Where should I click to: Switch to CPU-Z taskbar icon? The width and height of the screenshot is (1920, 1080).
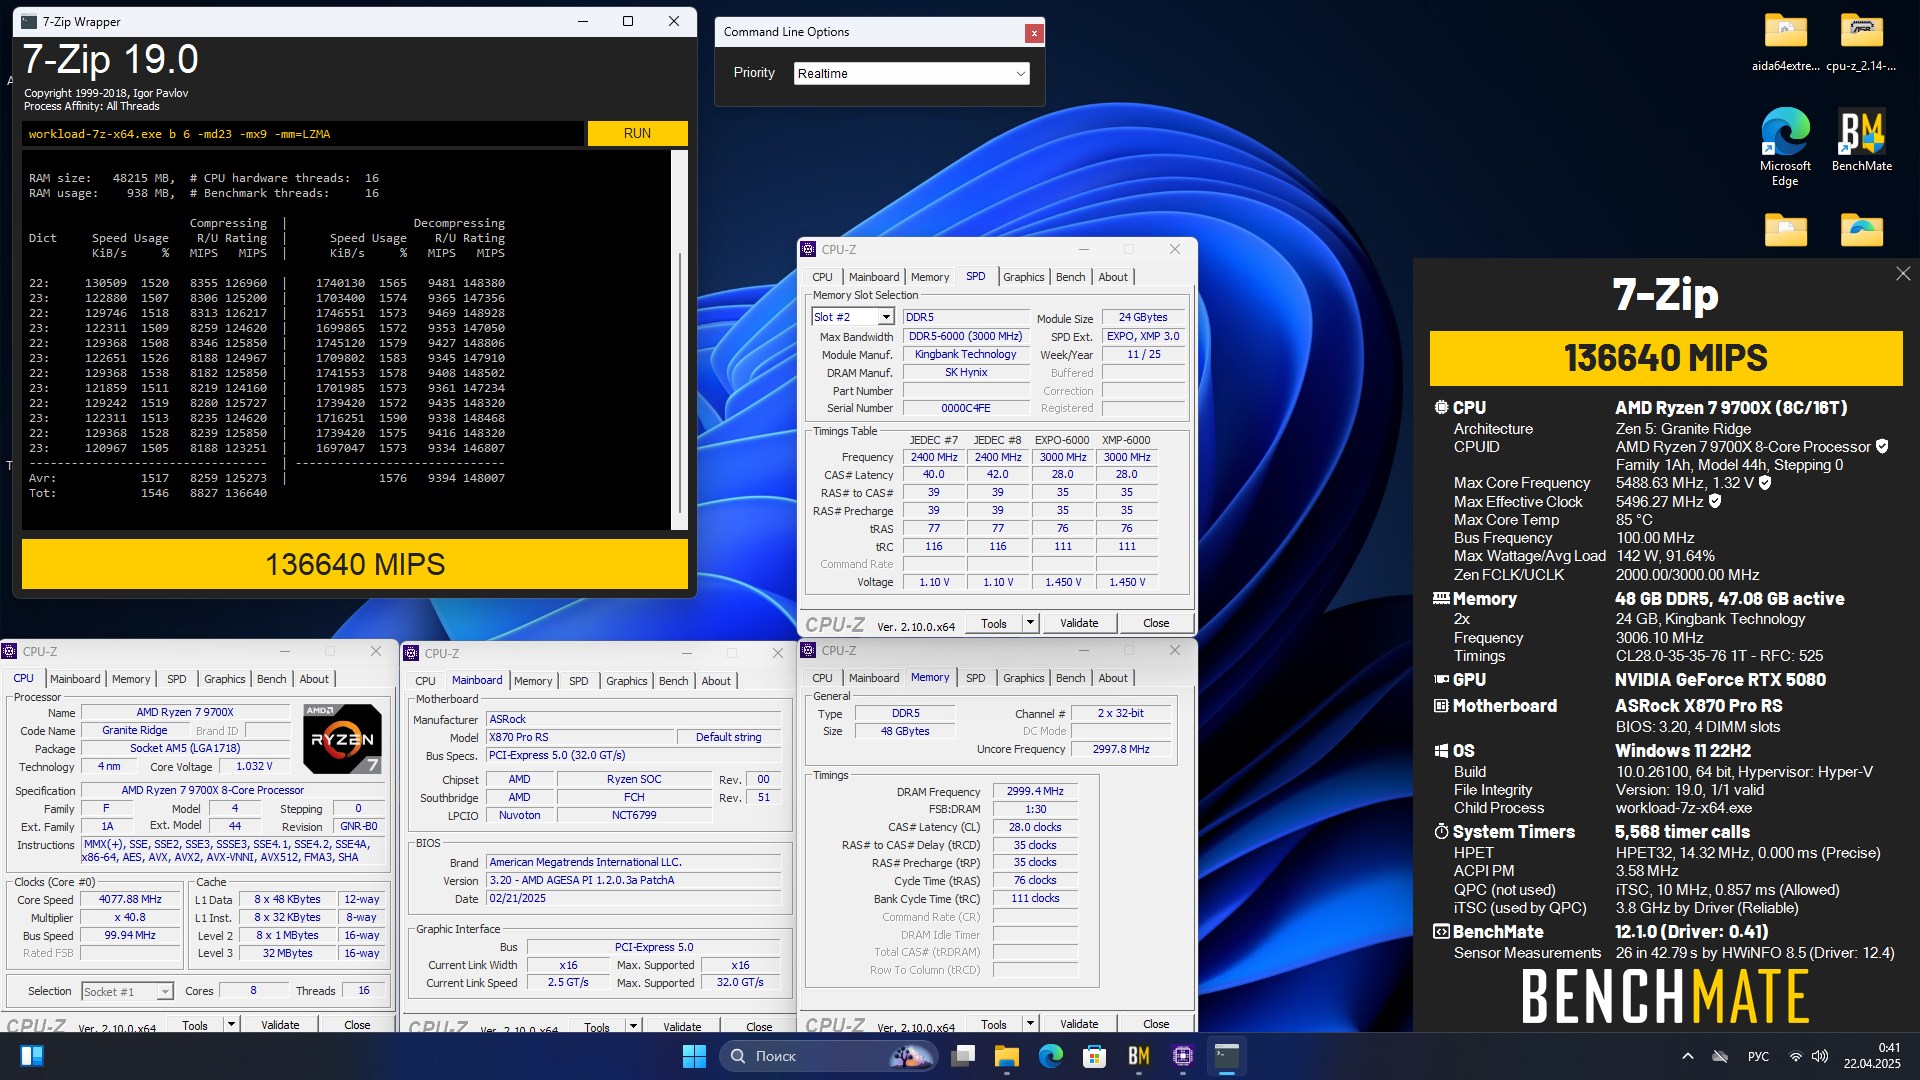pos(1183,1056)
